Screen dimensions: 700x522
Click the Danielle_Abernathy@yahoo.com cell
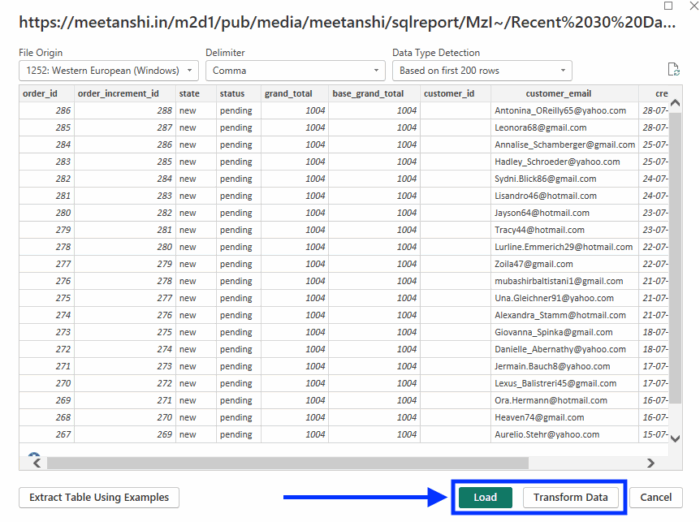564,349
